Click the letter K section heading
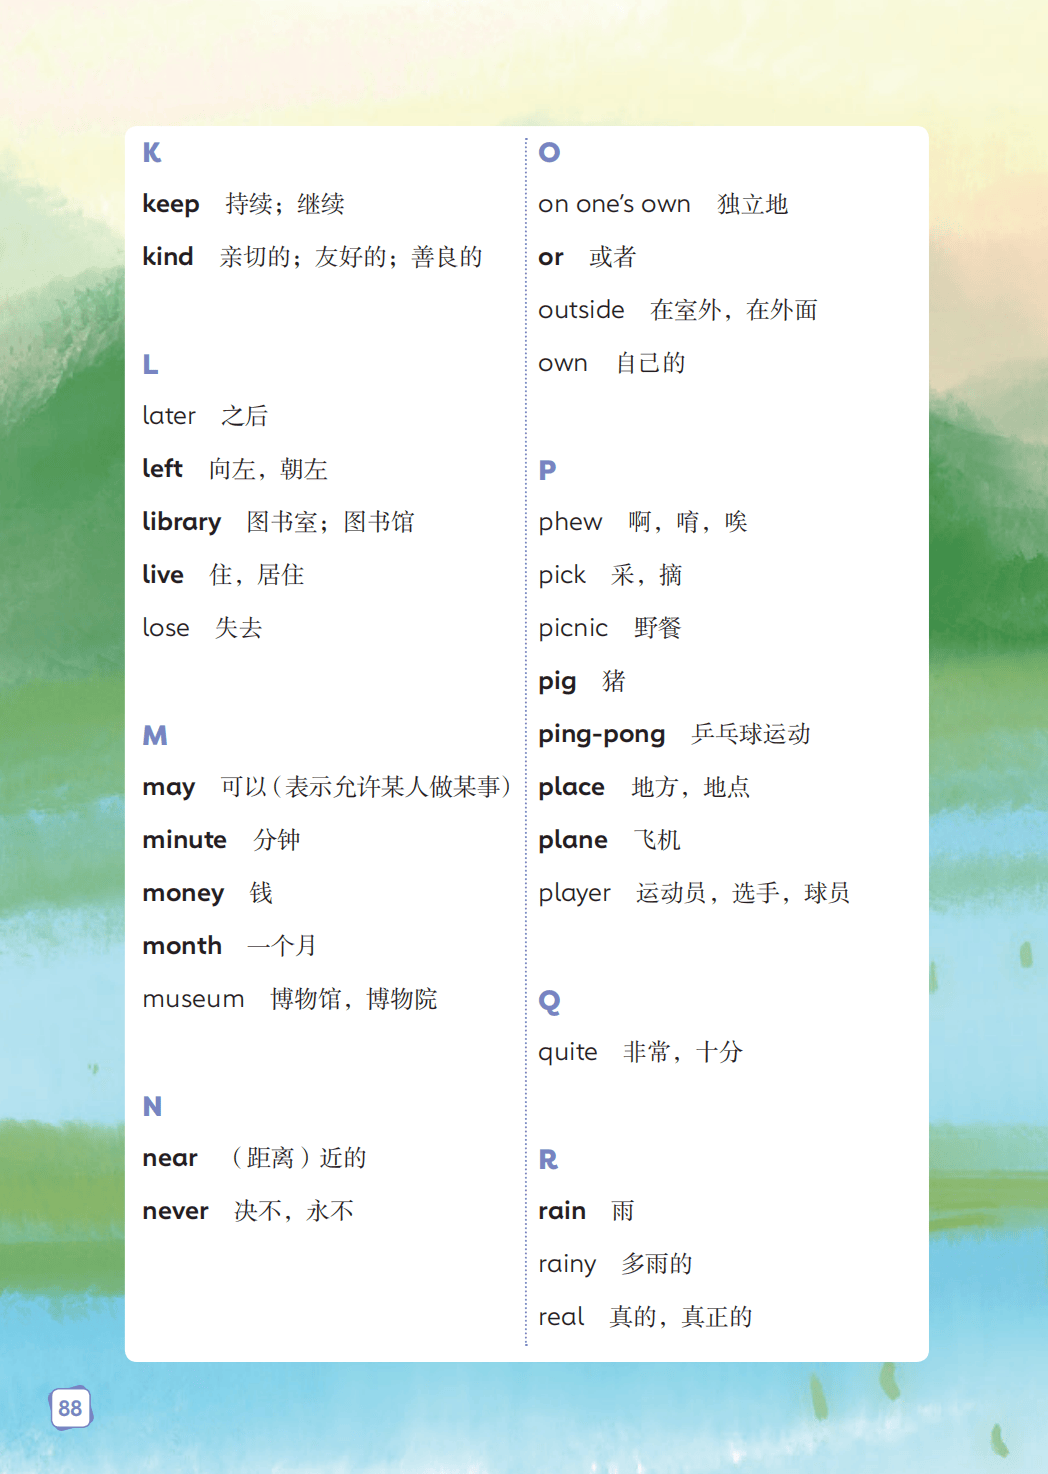This screenshot has width=1048, height=1474. (x=152, y=153)
